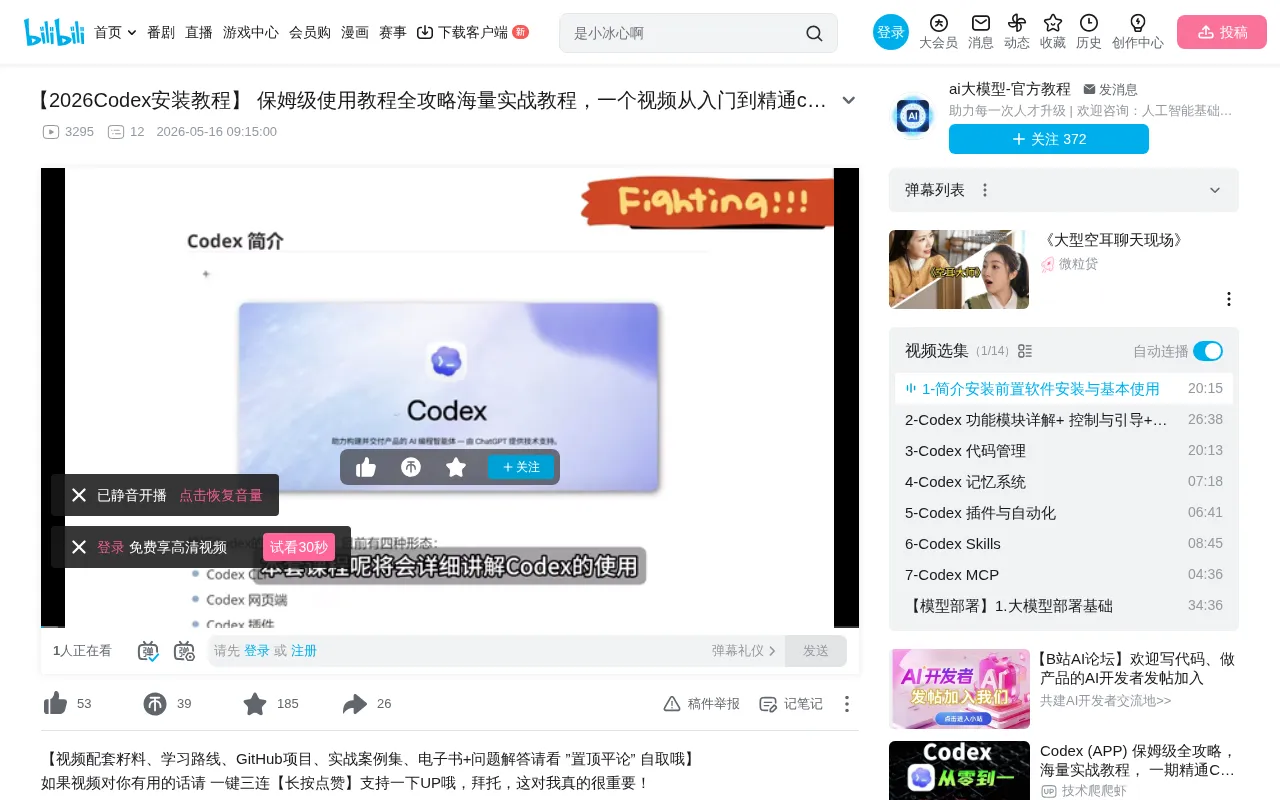This screenshot has width=1280, height=800.
Task: Dismiss the 已静音开播 notice
Action: point(79,495)
